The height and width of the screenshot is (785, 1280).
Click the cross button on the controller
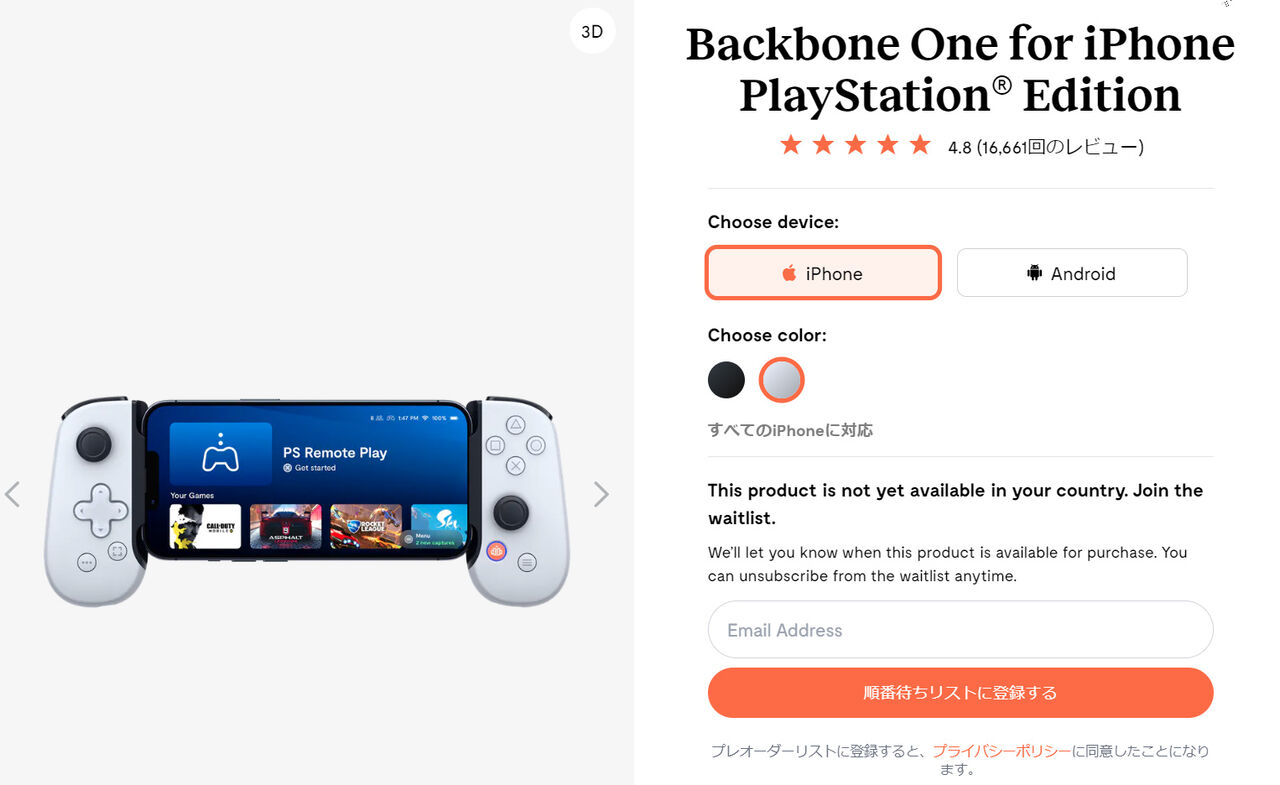click(515, 465)
